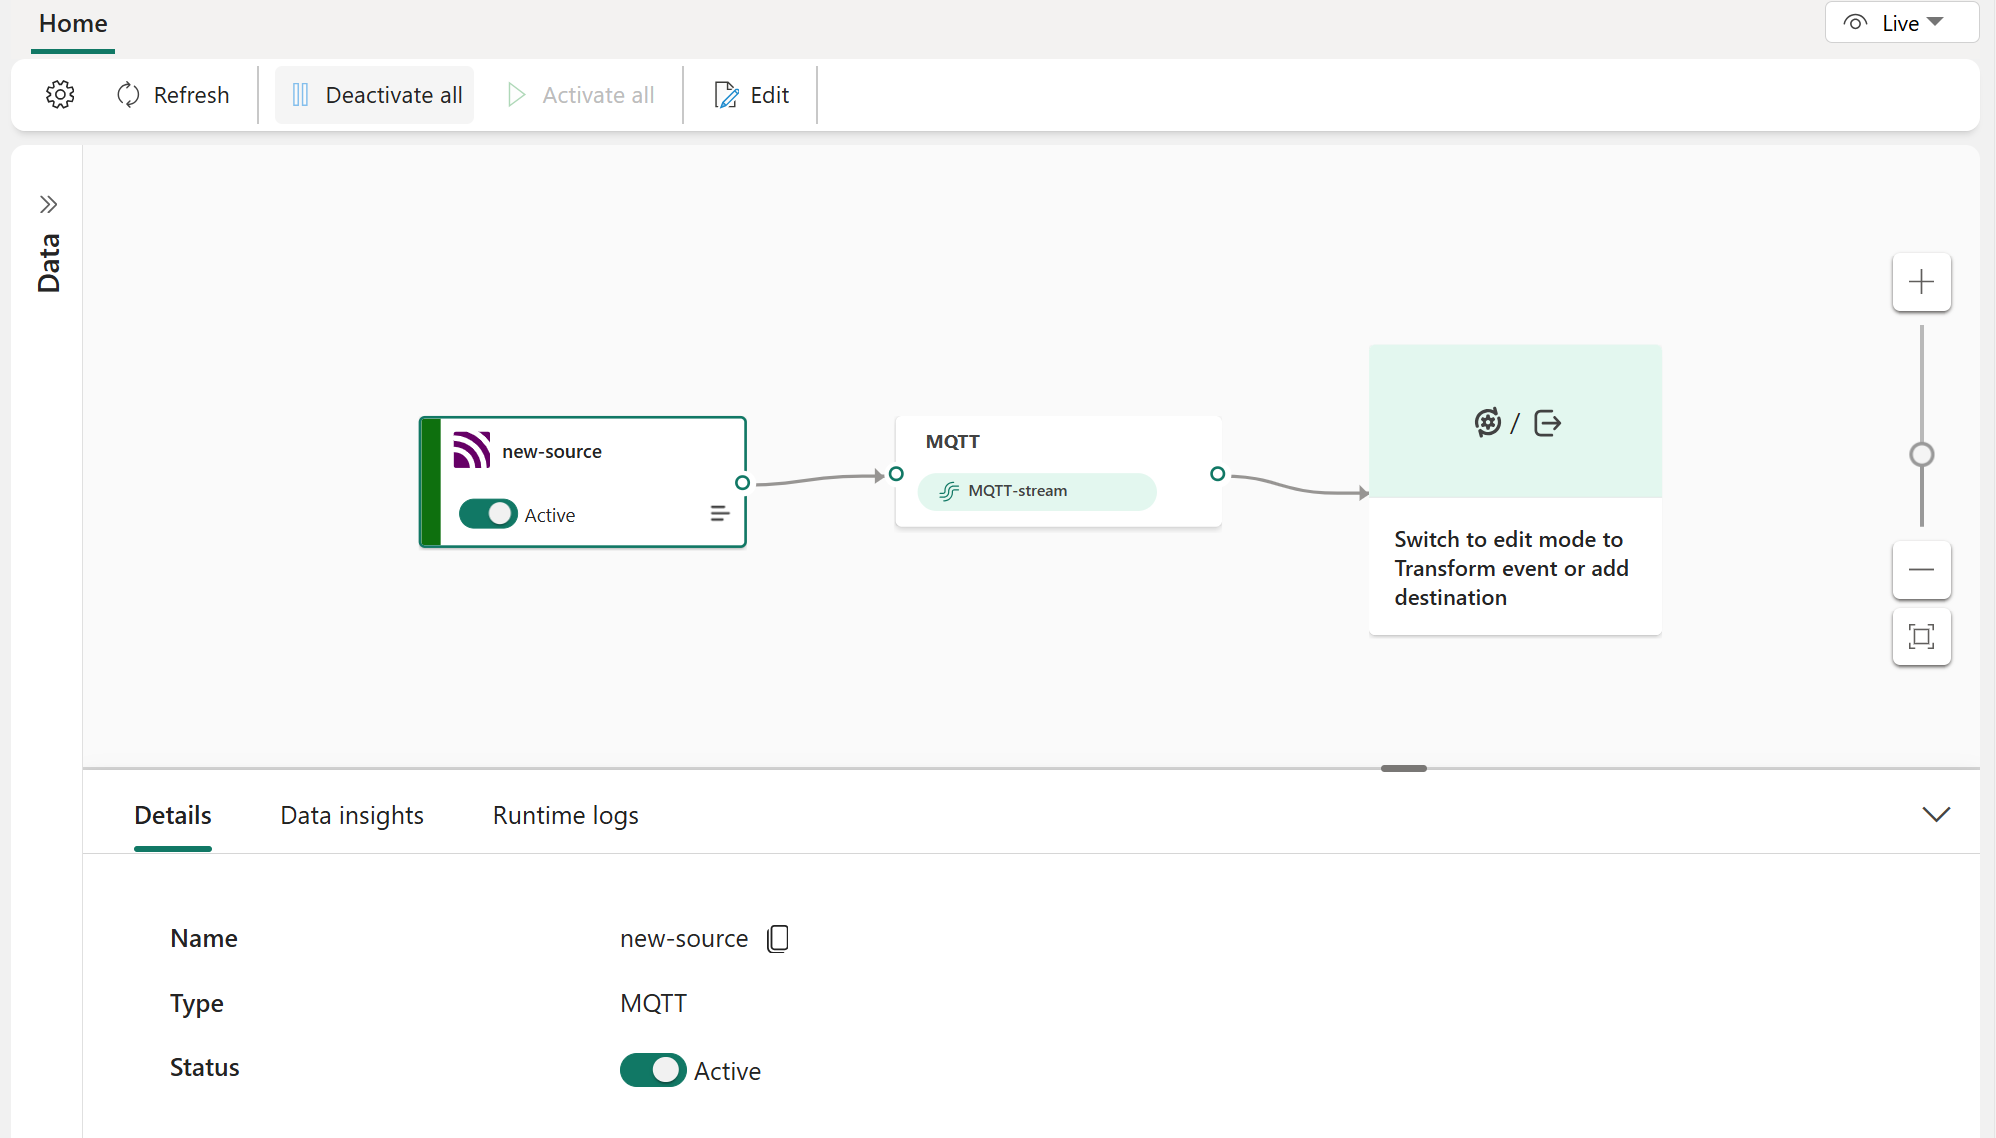Open the Live view dropdown

(1901, 23)
